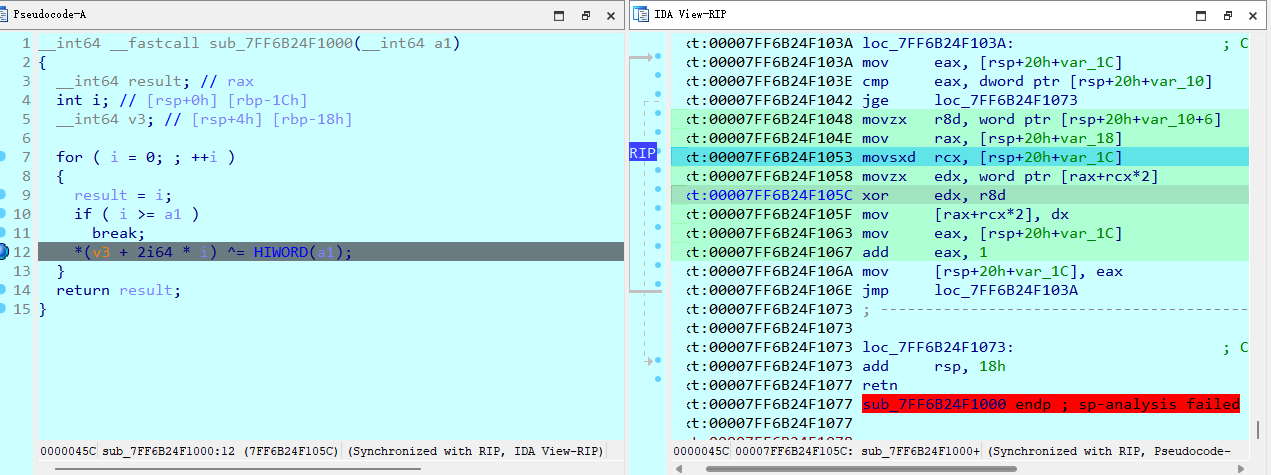Toggle breakpoint dot at pseudocode line 15
Image resolution: width=1271 pixels, height=475 pixels.
[x=4, y=309]
